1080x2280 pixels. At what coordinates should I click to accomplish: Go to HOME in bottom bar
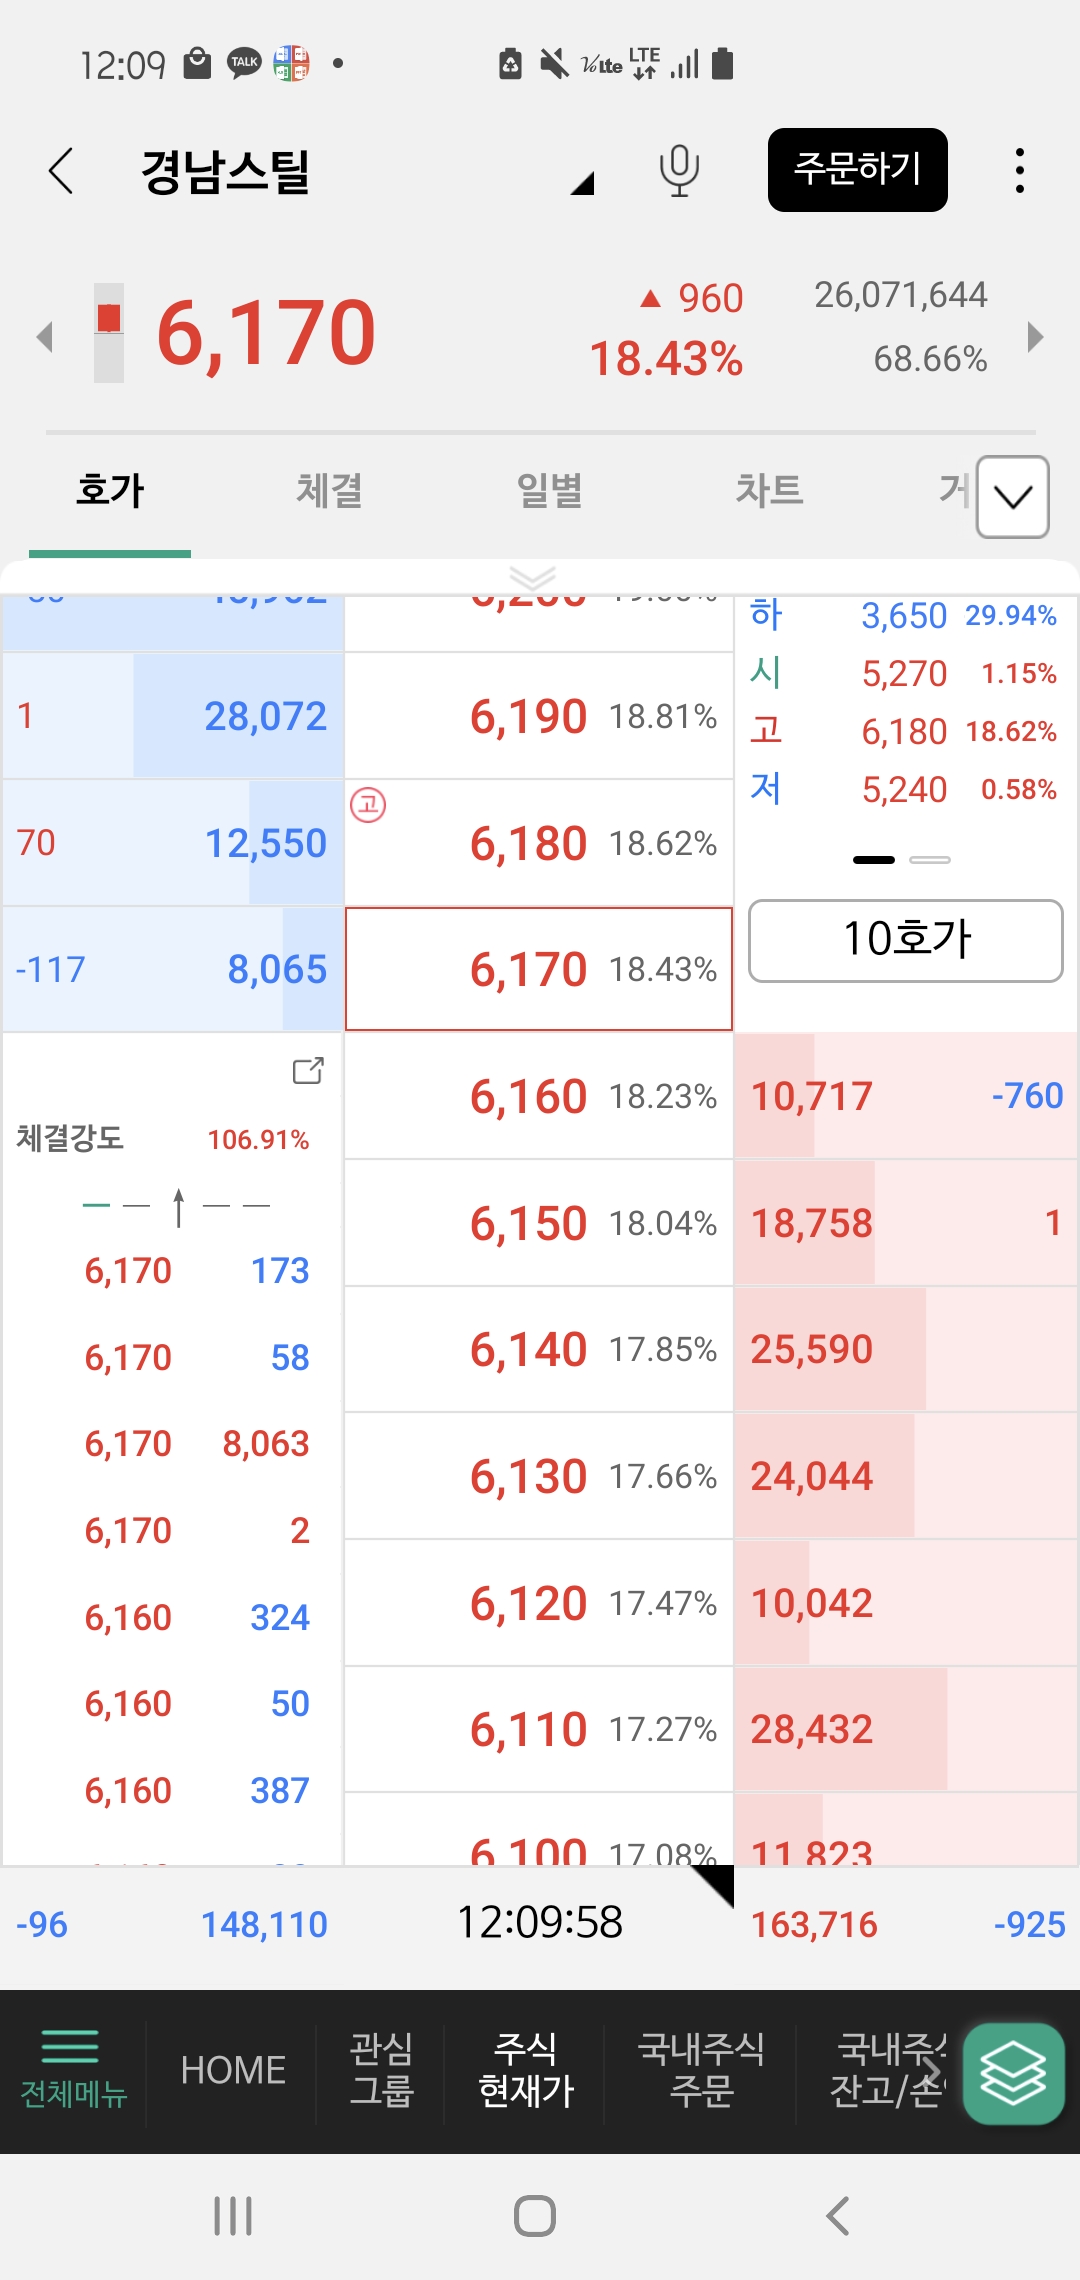(x=233, y=2069)
